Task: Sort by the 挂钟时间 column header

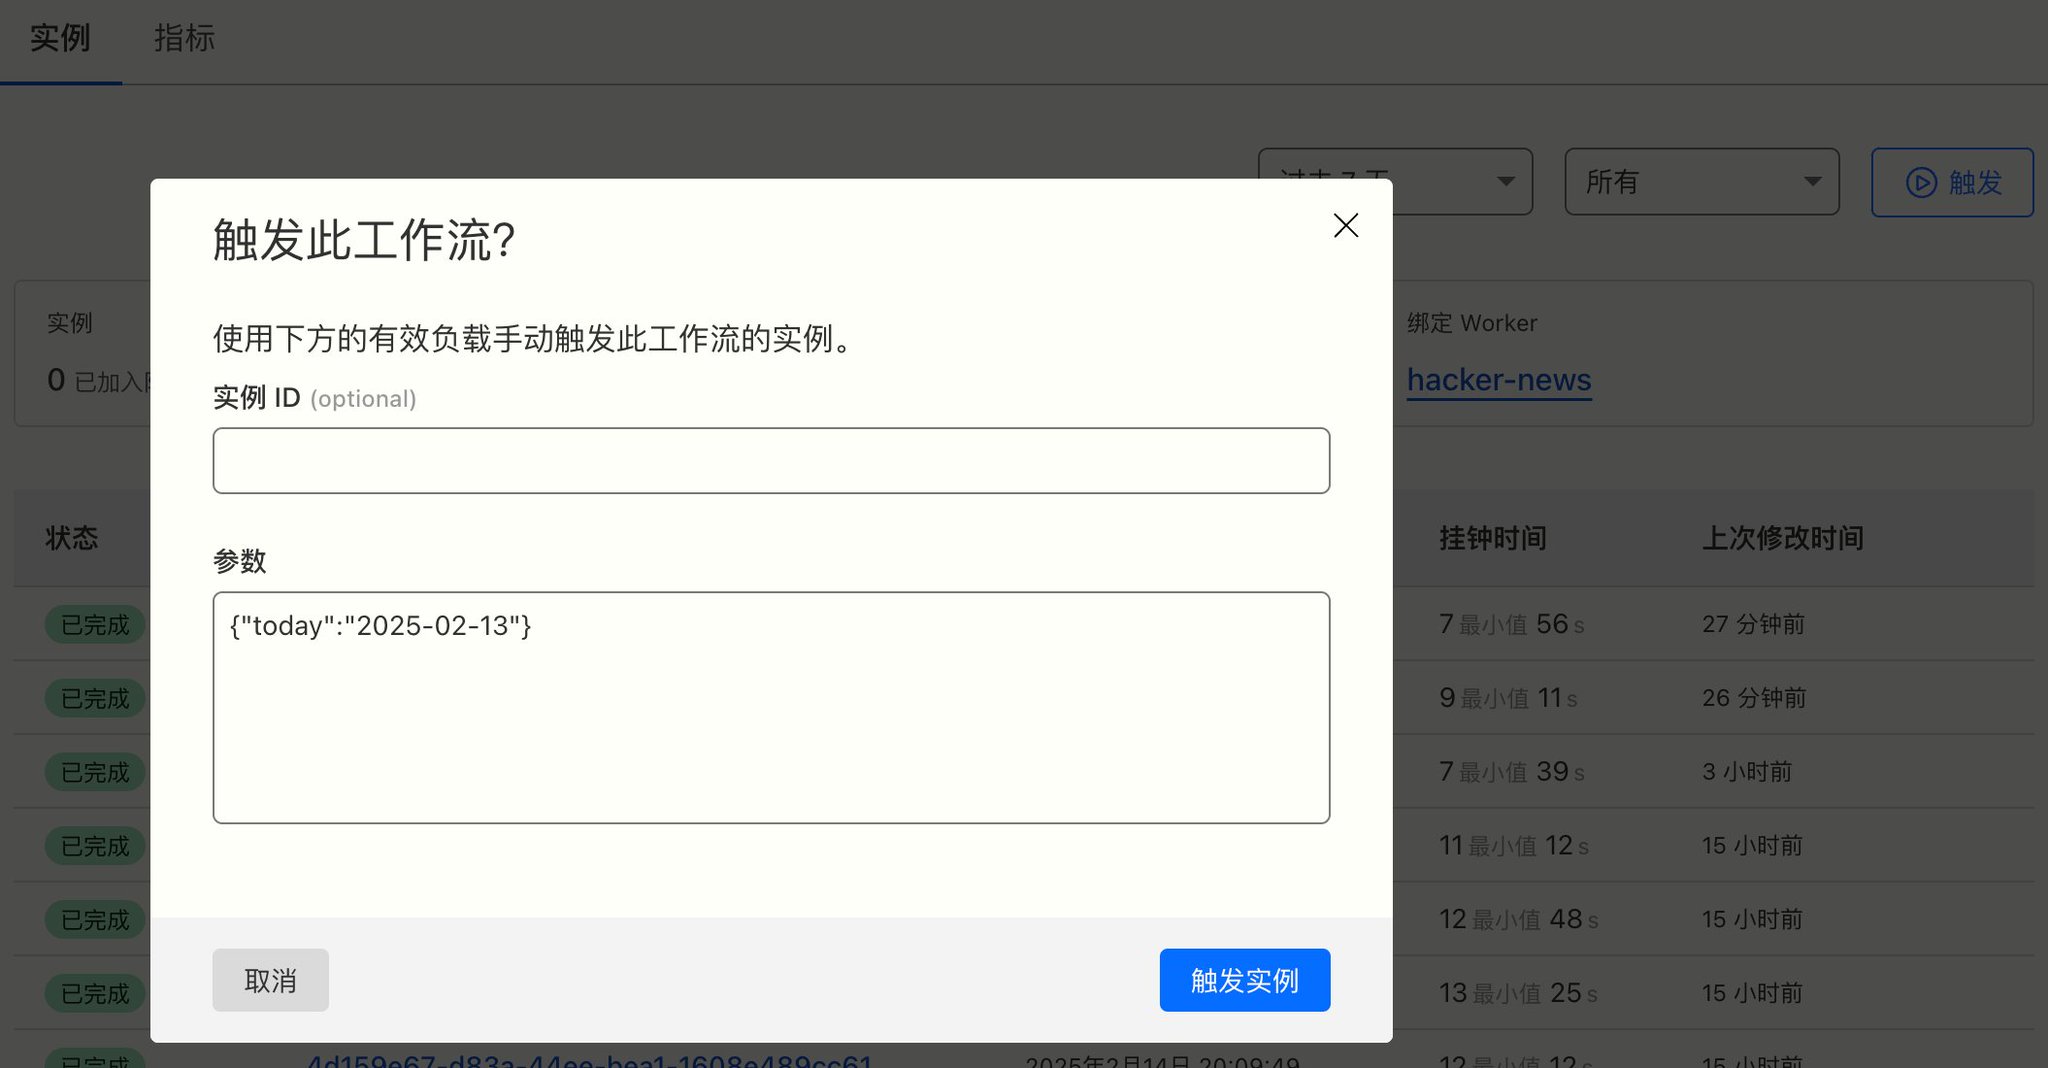Action: [x=1492, y=538]
